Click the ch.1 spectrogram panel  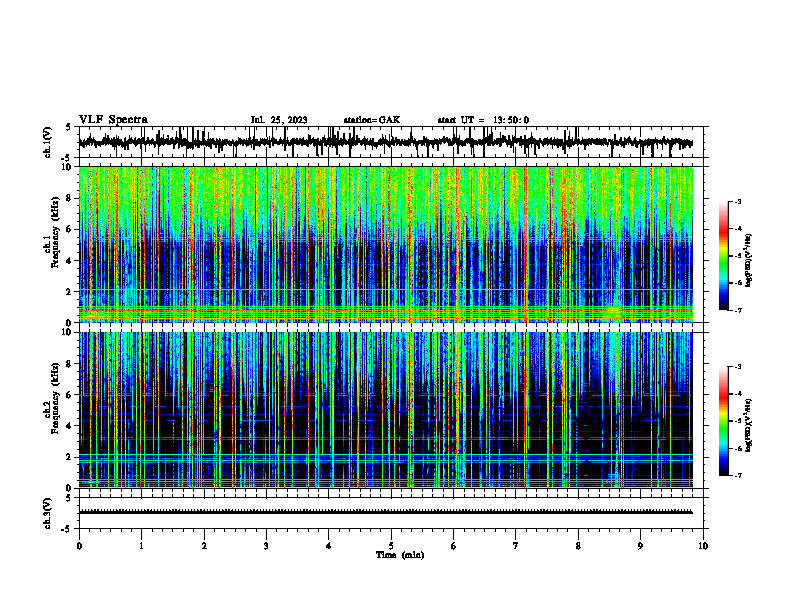coord(386,244)
